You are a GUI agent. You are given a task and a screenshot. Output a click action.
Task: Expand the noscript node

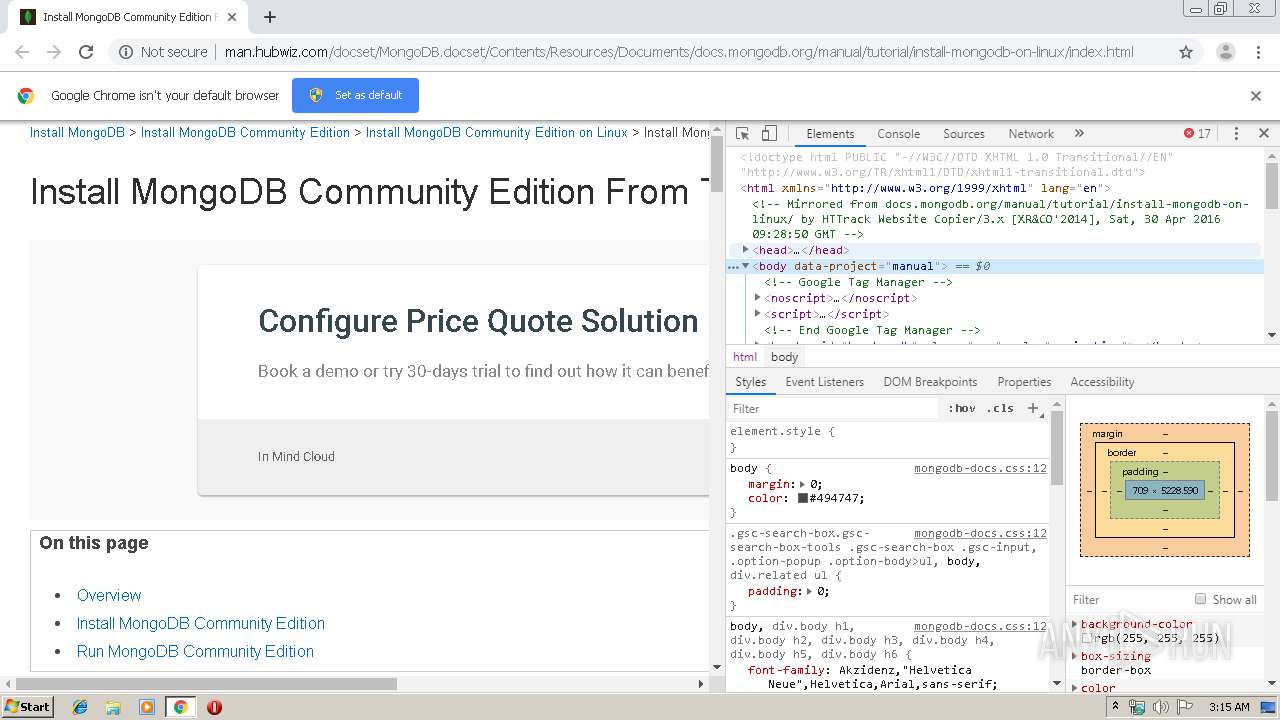coord(758,298)
